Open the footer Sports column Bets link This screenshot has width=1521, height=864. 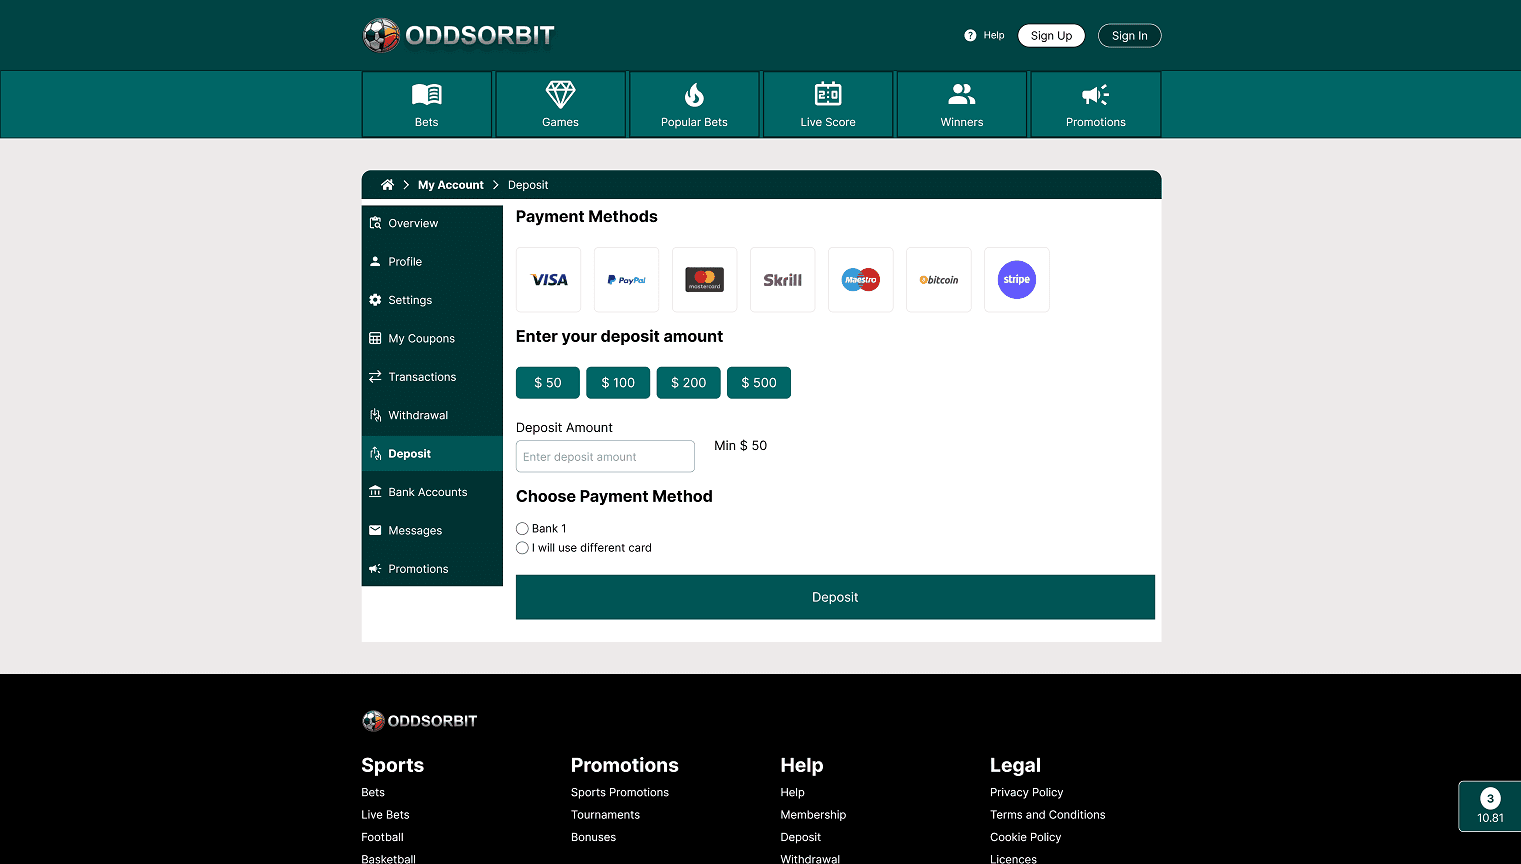373,793
